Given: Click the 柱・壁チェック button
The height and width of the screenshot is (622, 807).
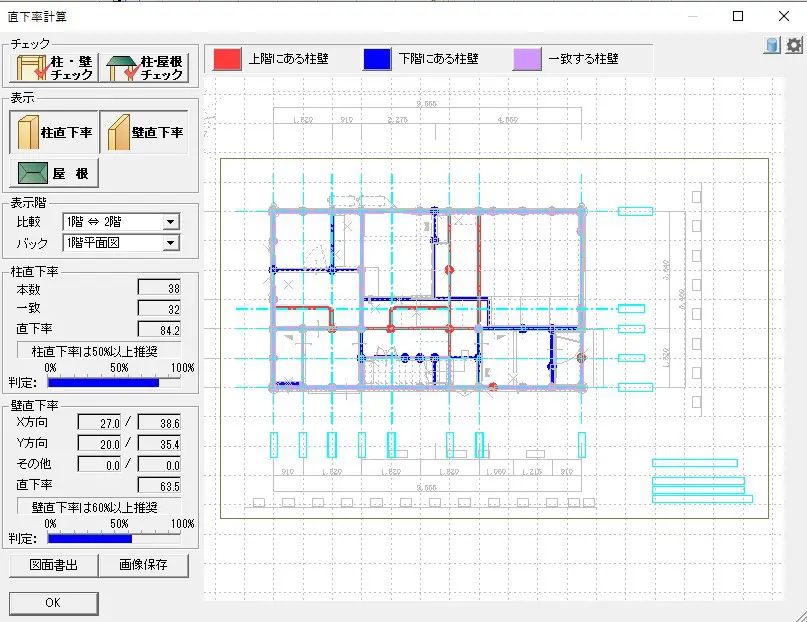Looking at the screenshot, I should pos(54,68).
